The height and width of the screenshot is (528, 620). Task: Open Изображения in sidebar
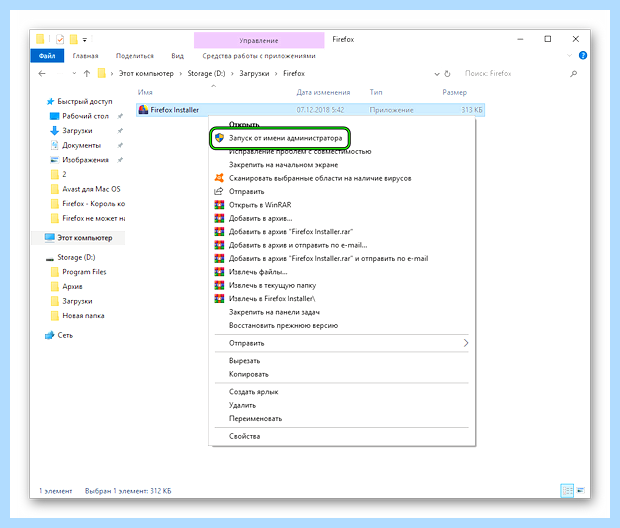coord(85,160)
